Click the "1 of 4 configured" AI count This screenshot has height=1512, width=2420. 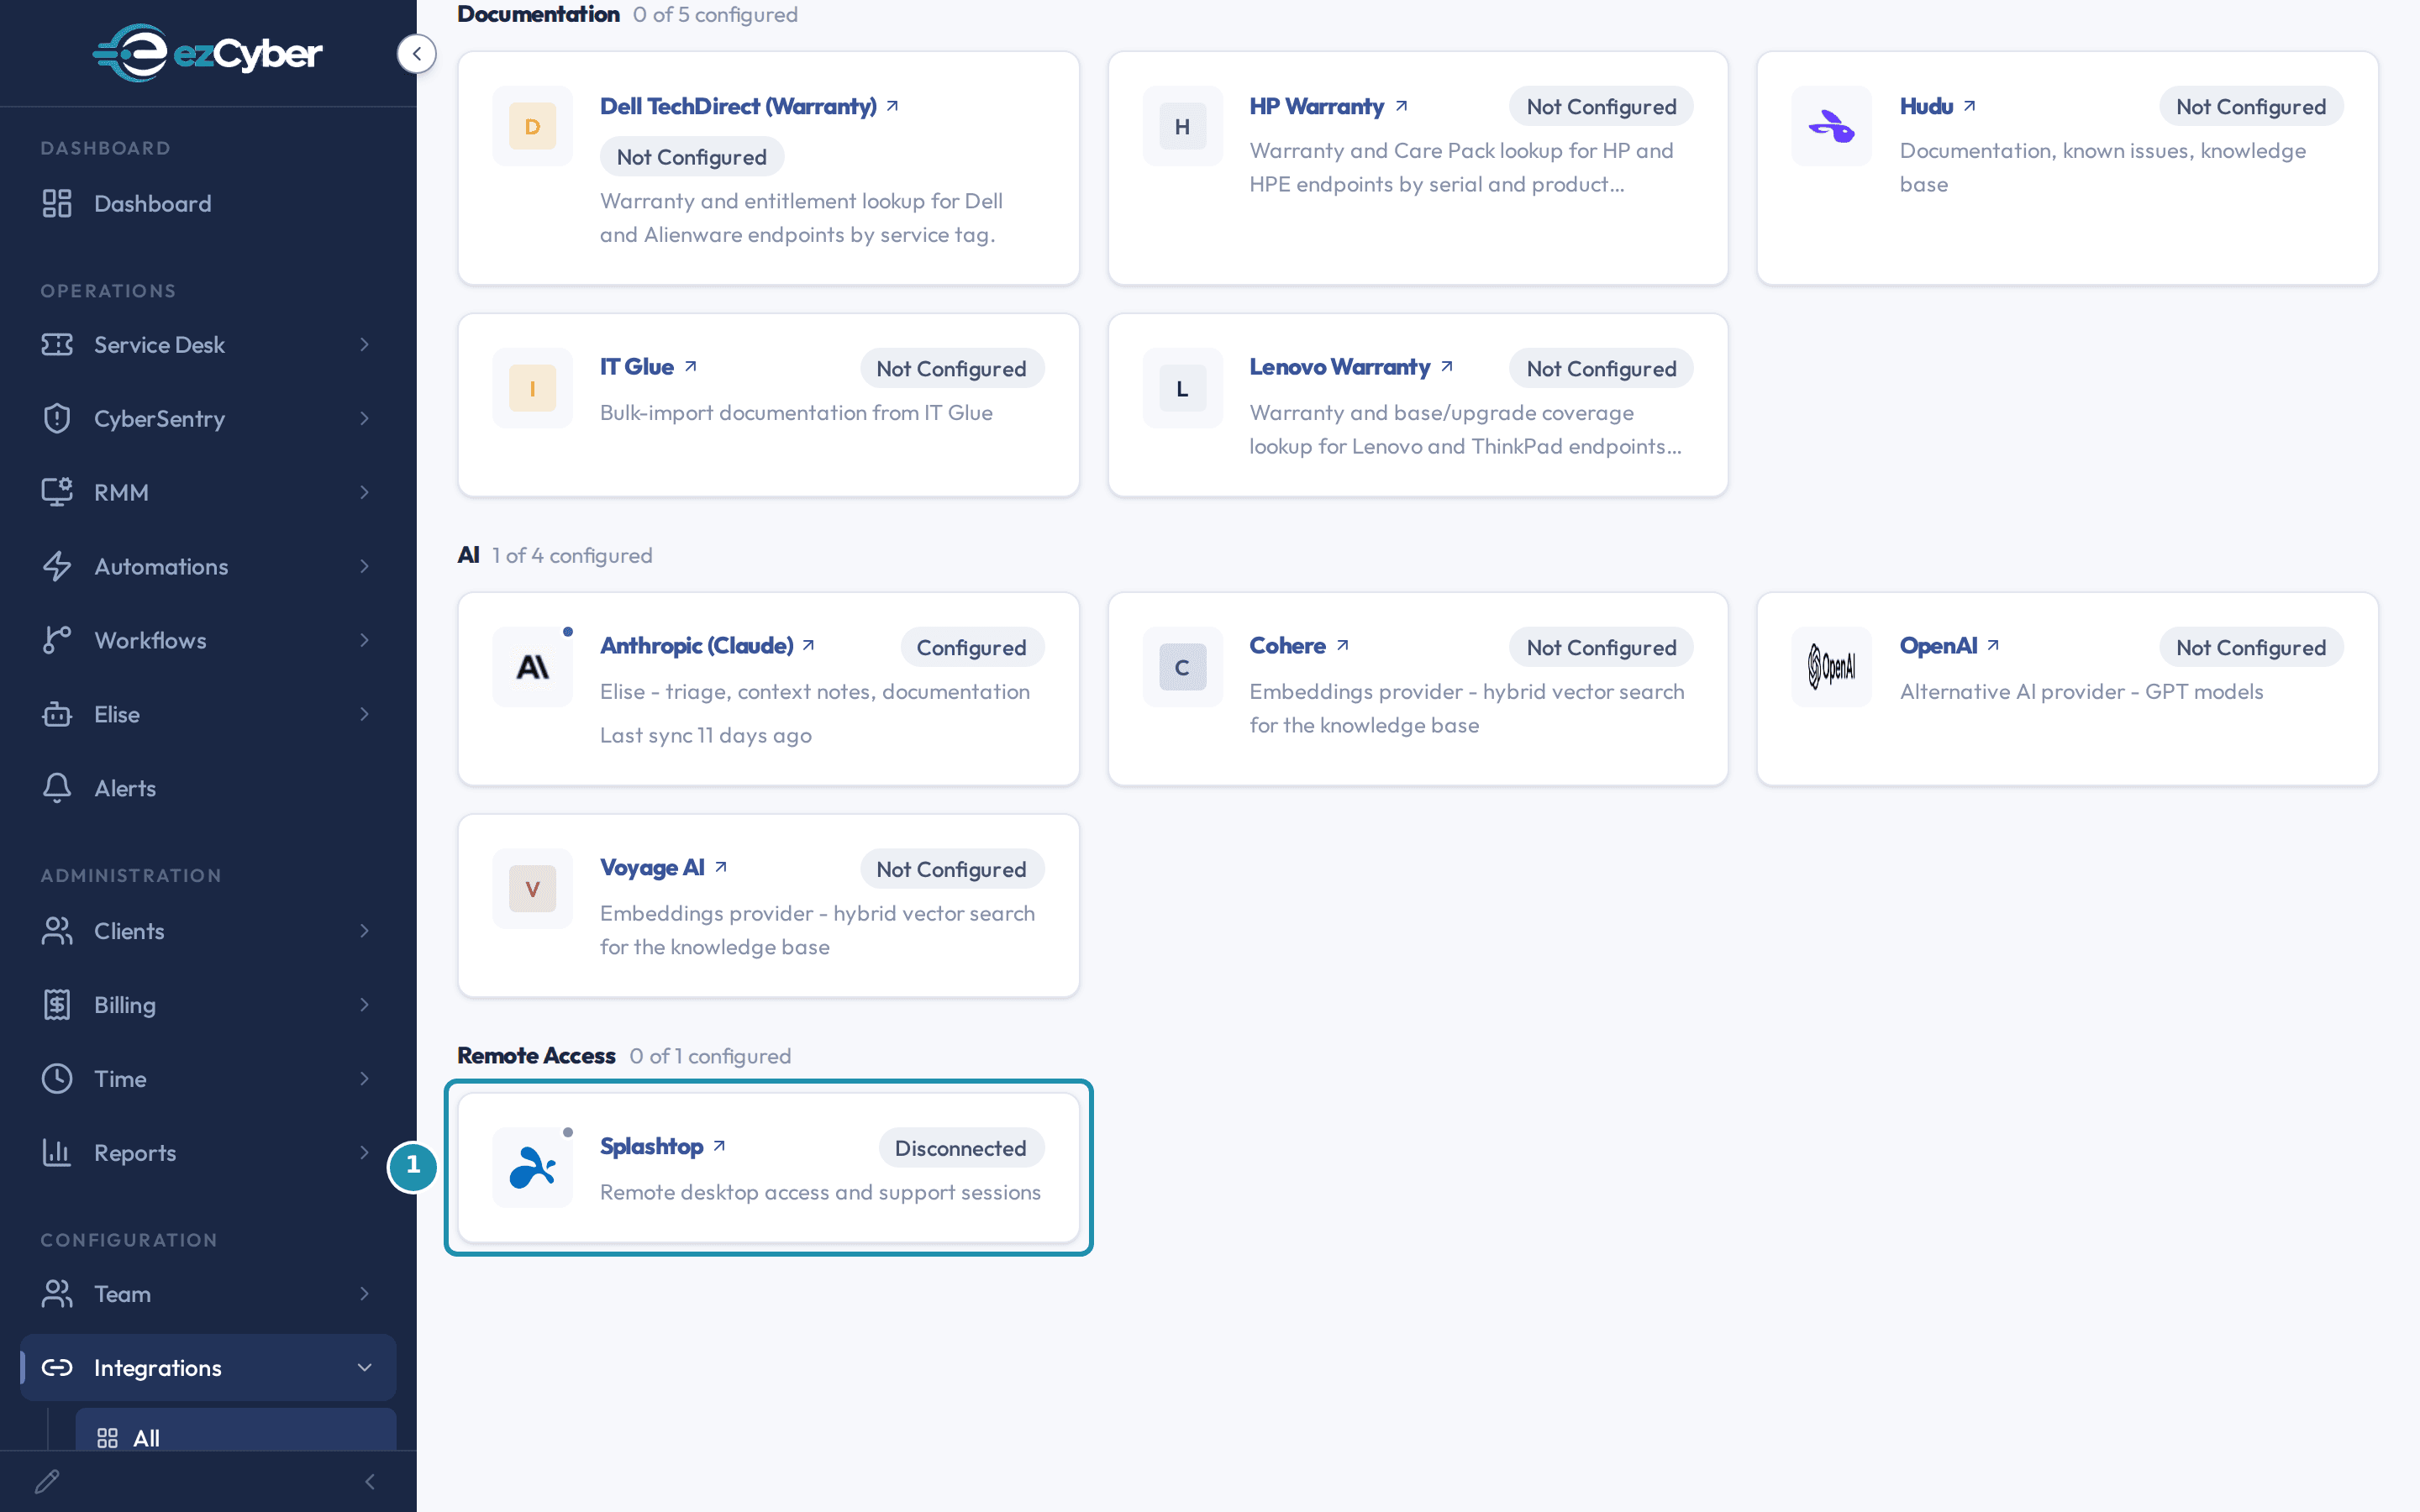point(571,555)
